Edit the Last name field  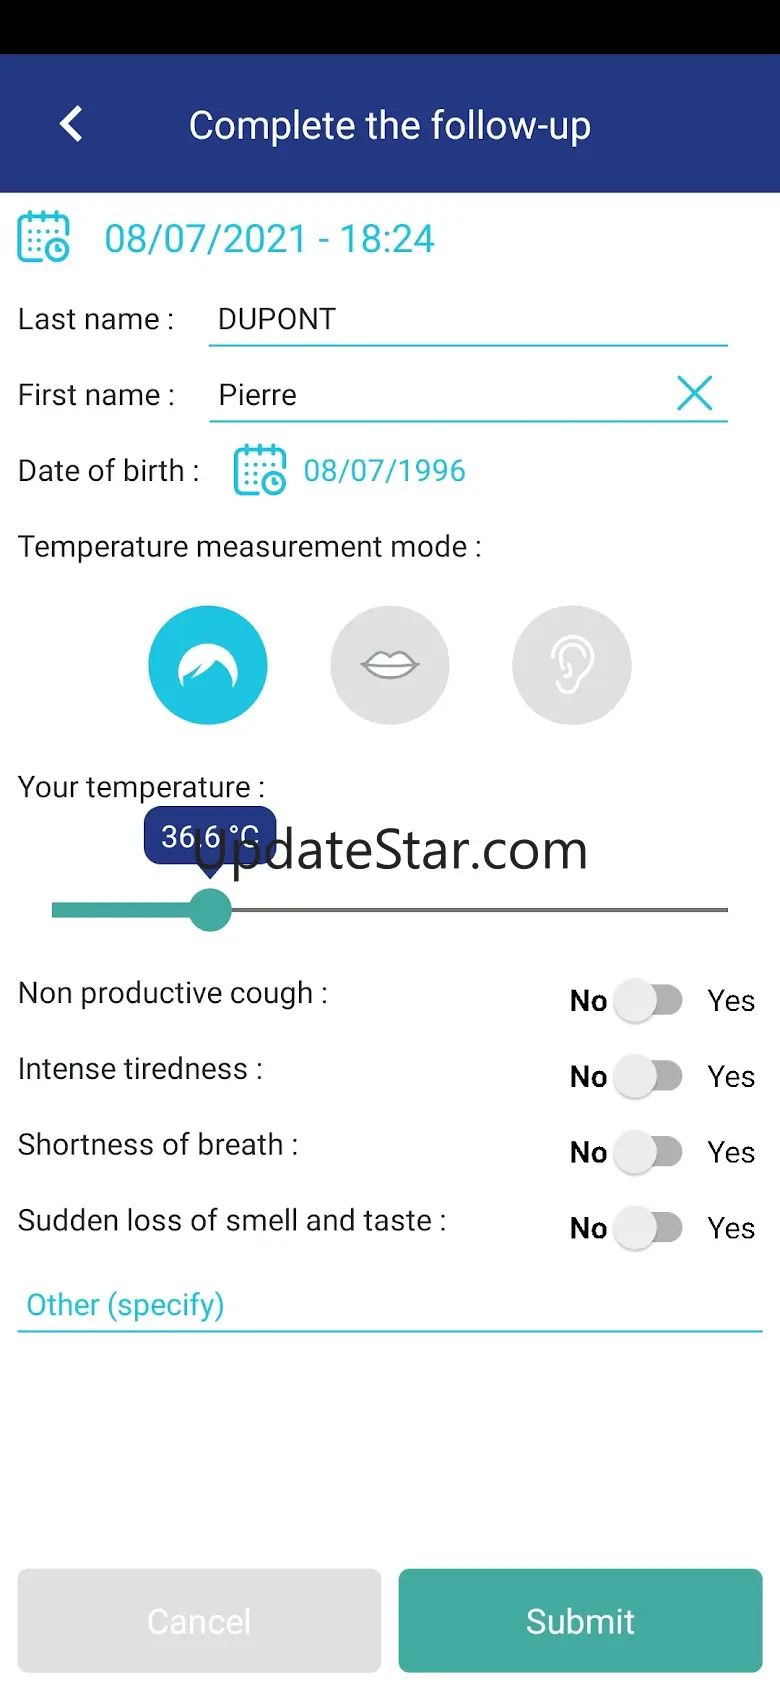pyautogui.click(x=467, y=320)
